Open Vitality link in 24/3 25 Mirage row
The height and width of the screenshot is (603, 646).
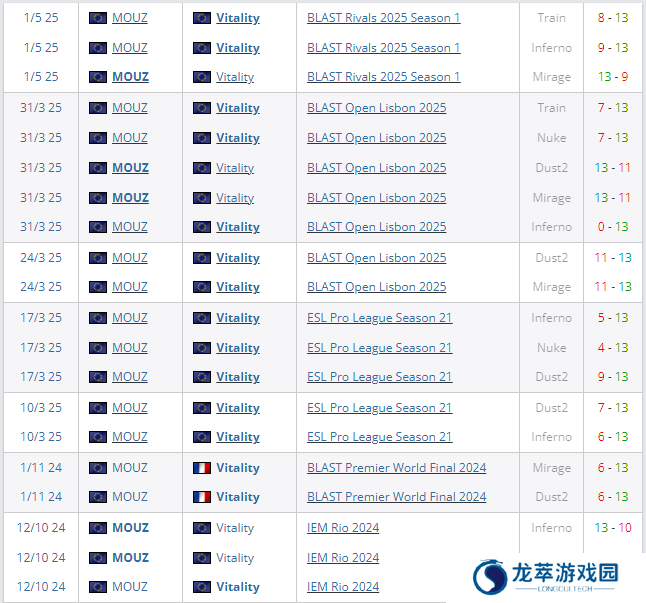(x=238, y=287)
